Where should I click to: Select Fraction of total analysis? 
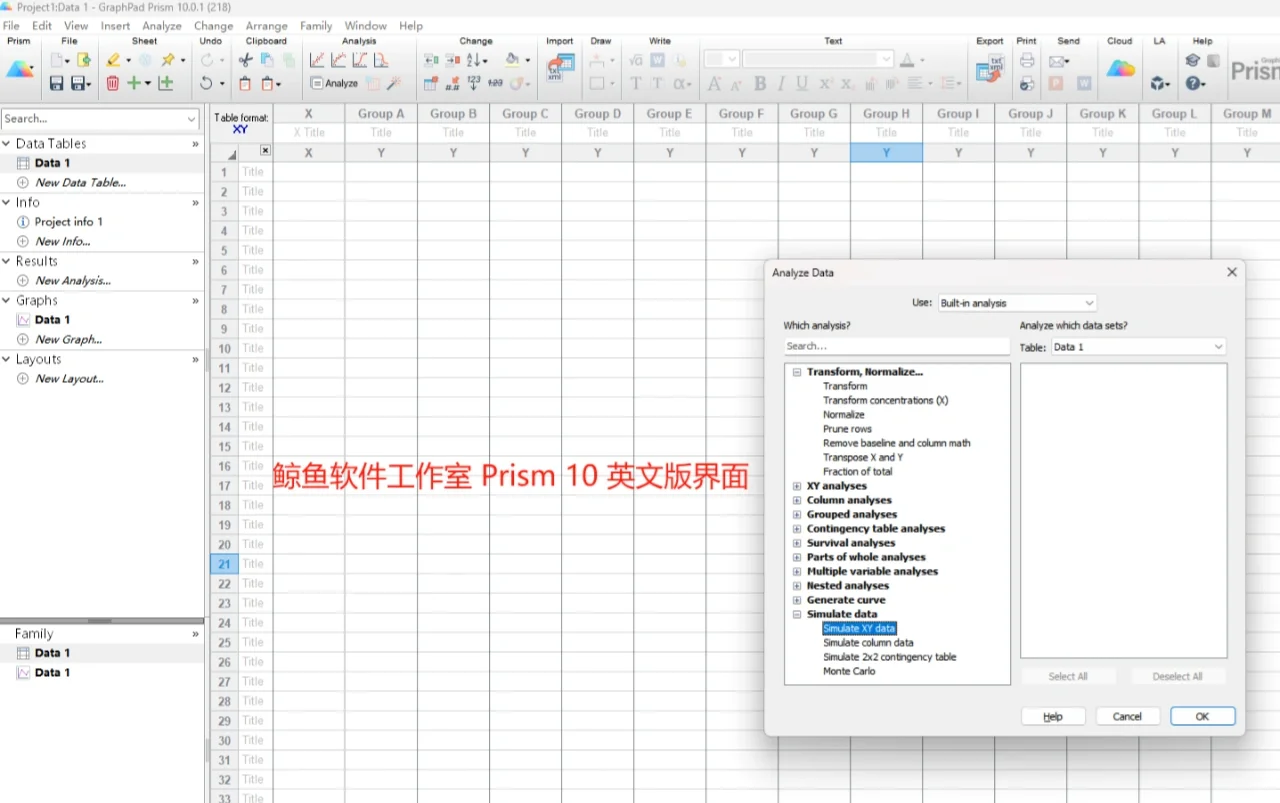858,472
